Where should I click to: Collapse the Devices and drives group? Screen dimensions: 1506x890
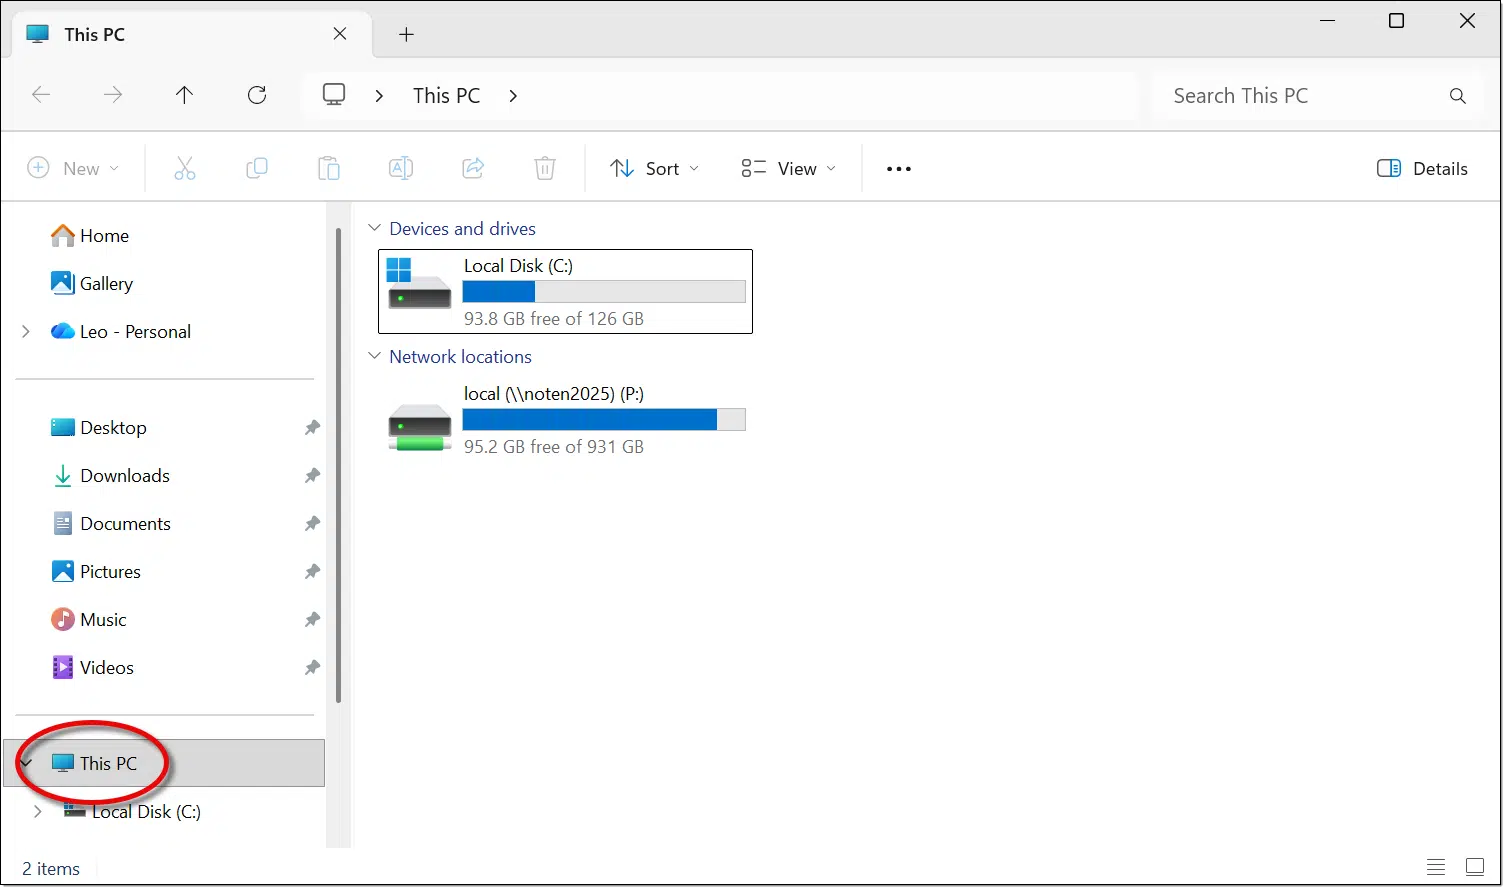point(375,229)
